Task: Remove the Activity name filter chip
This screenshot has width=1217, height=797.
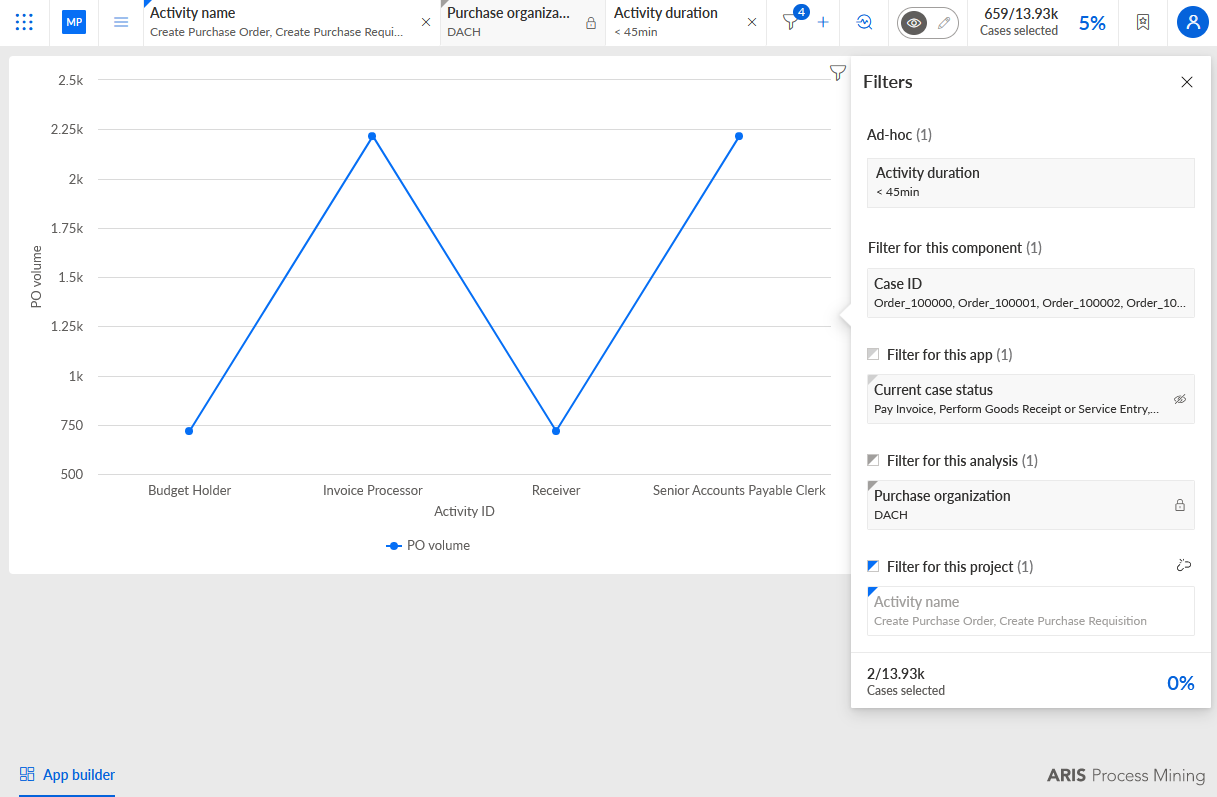Action: click(x=426, y=22)
